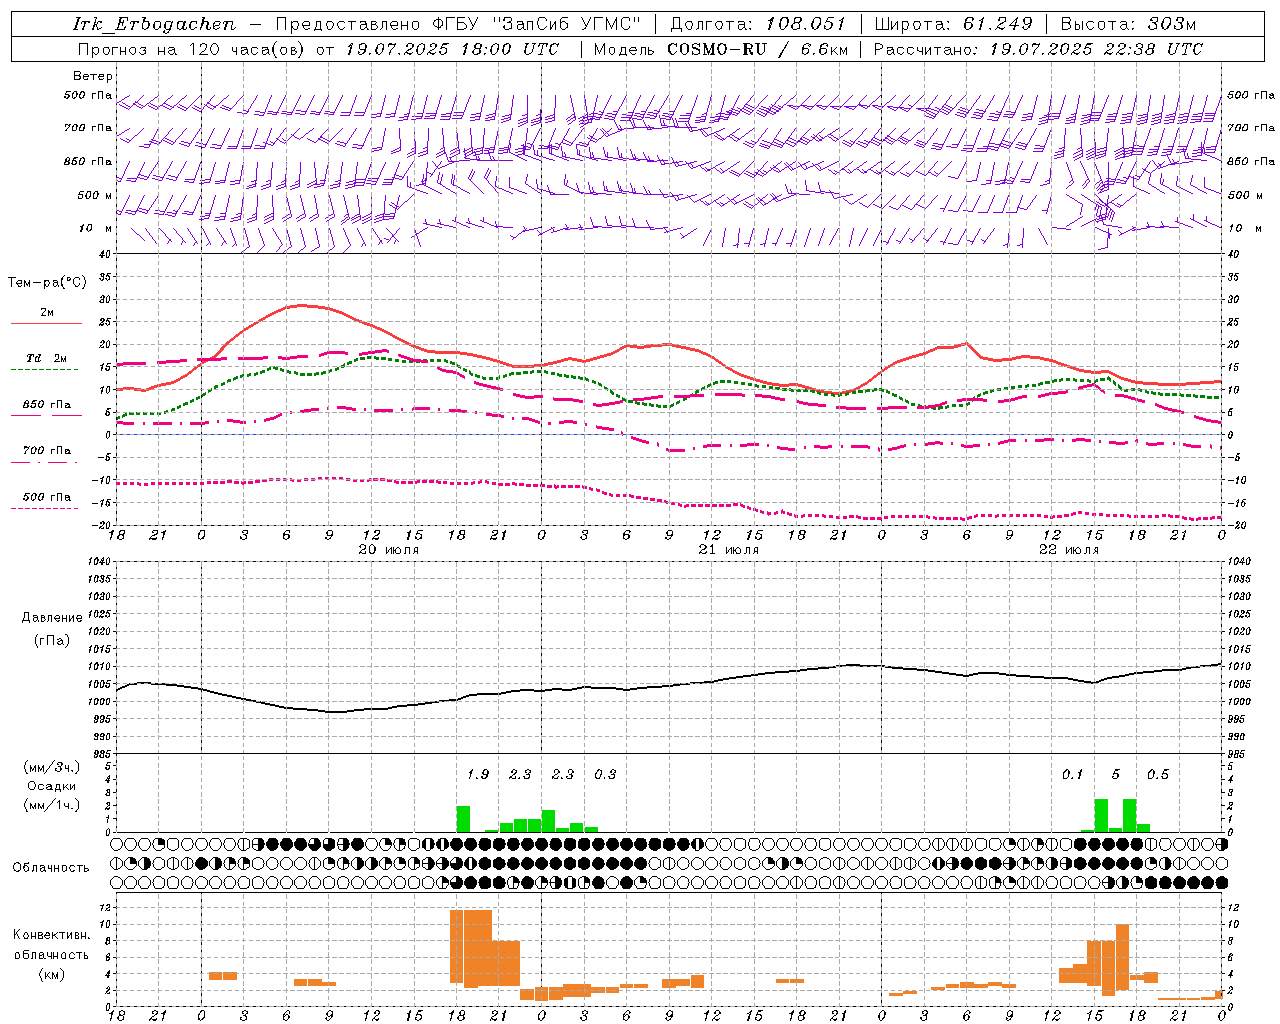The image size is (1280, 1024).
Task: Click the 700 гПа temperature legend label
Action: [x=46, y=451]
